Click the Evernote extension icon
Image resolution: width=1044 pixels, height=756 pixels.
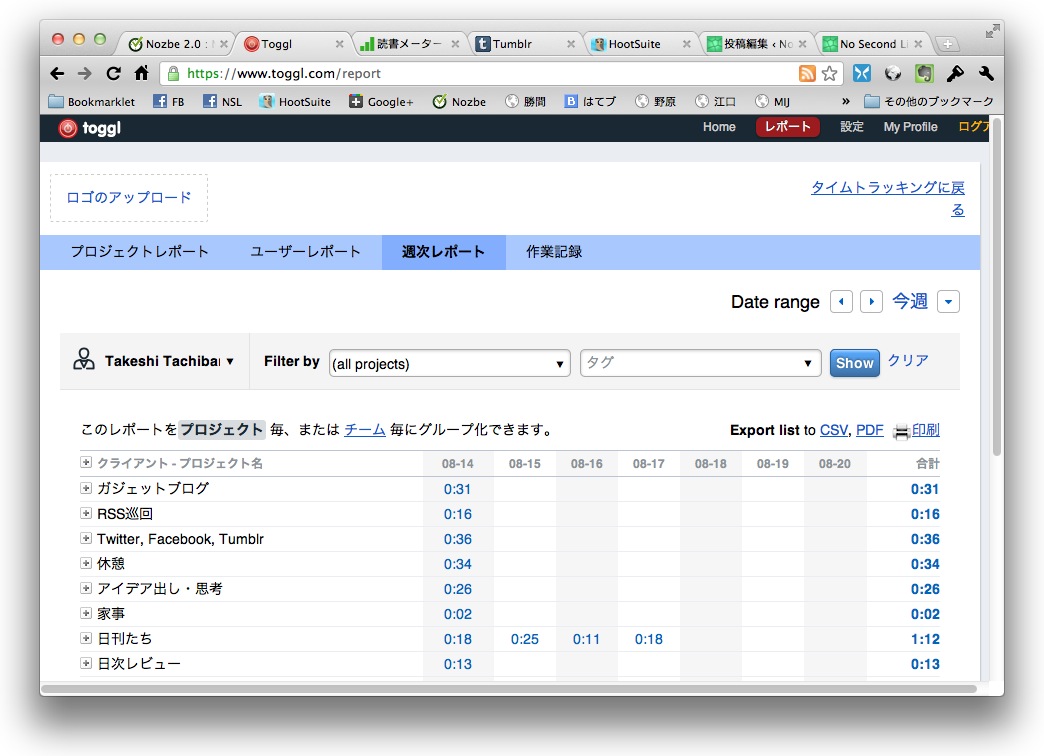tap(925, 73)
